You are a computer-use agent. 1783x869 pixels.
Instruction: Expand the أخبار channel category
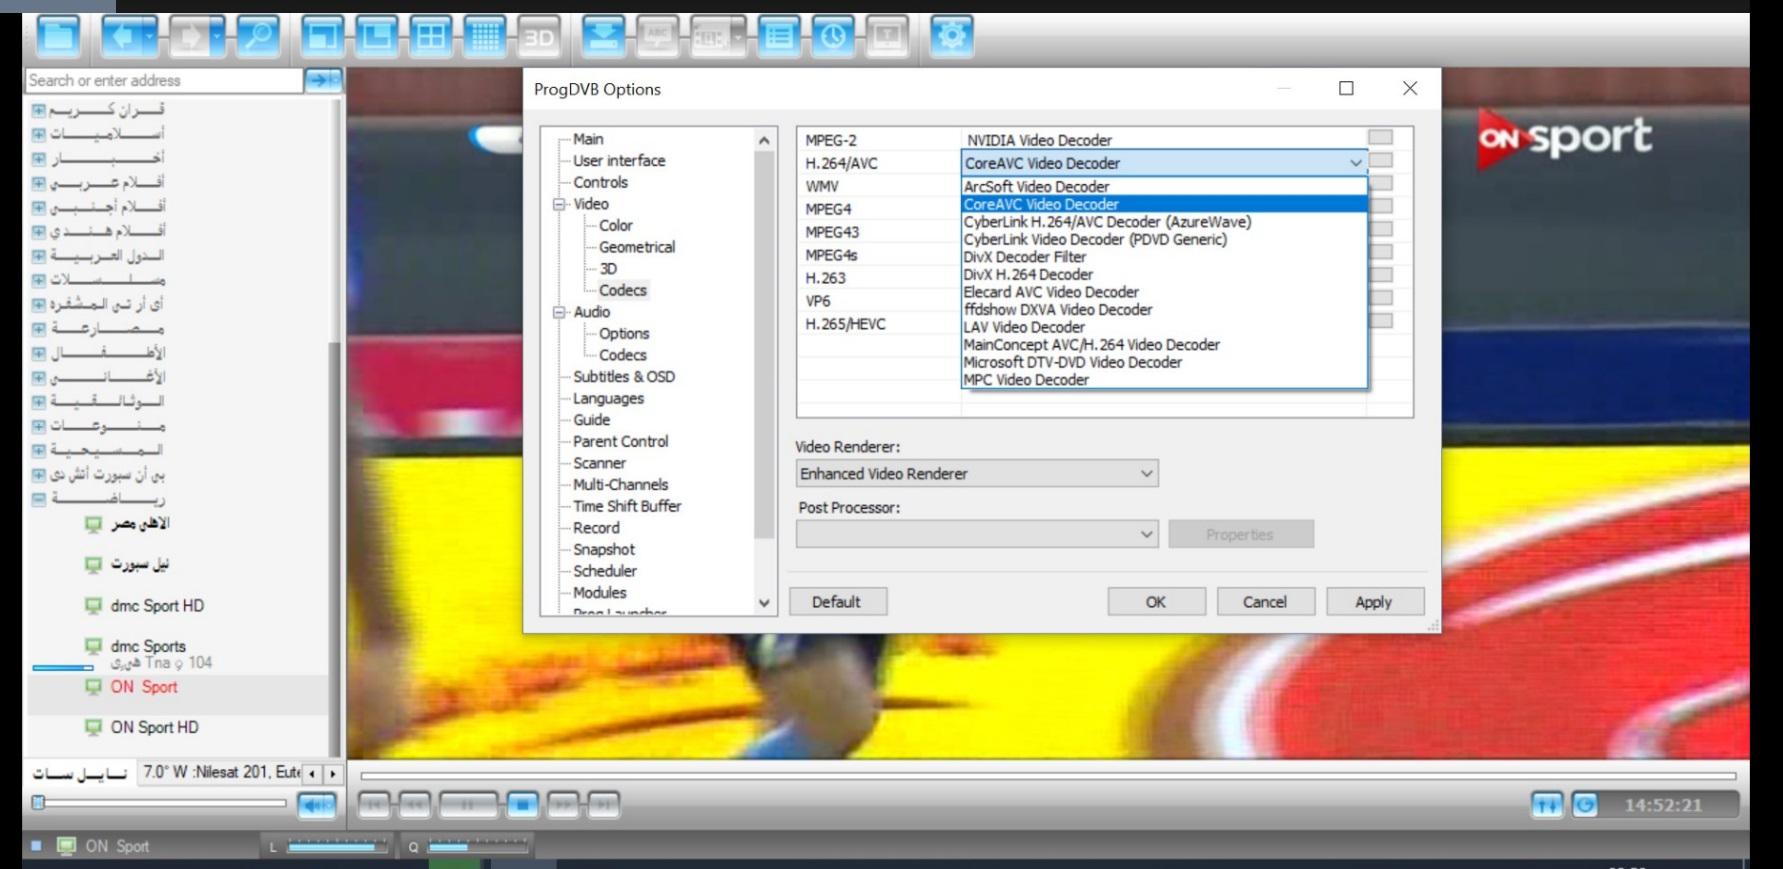point(38,158)
